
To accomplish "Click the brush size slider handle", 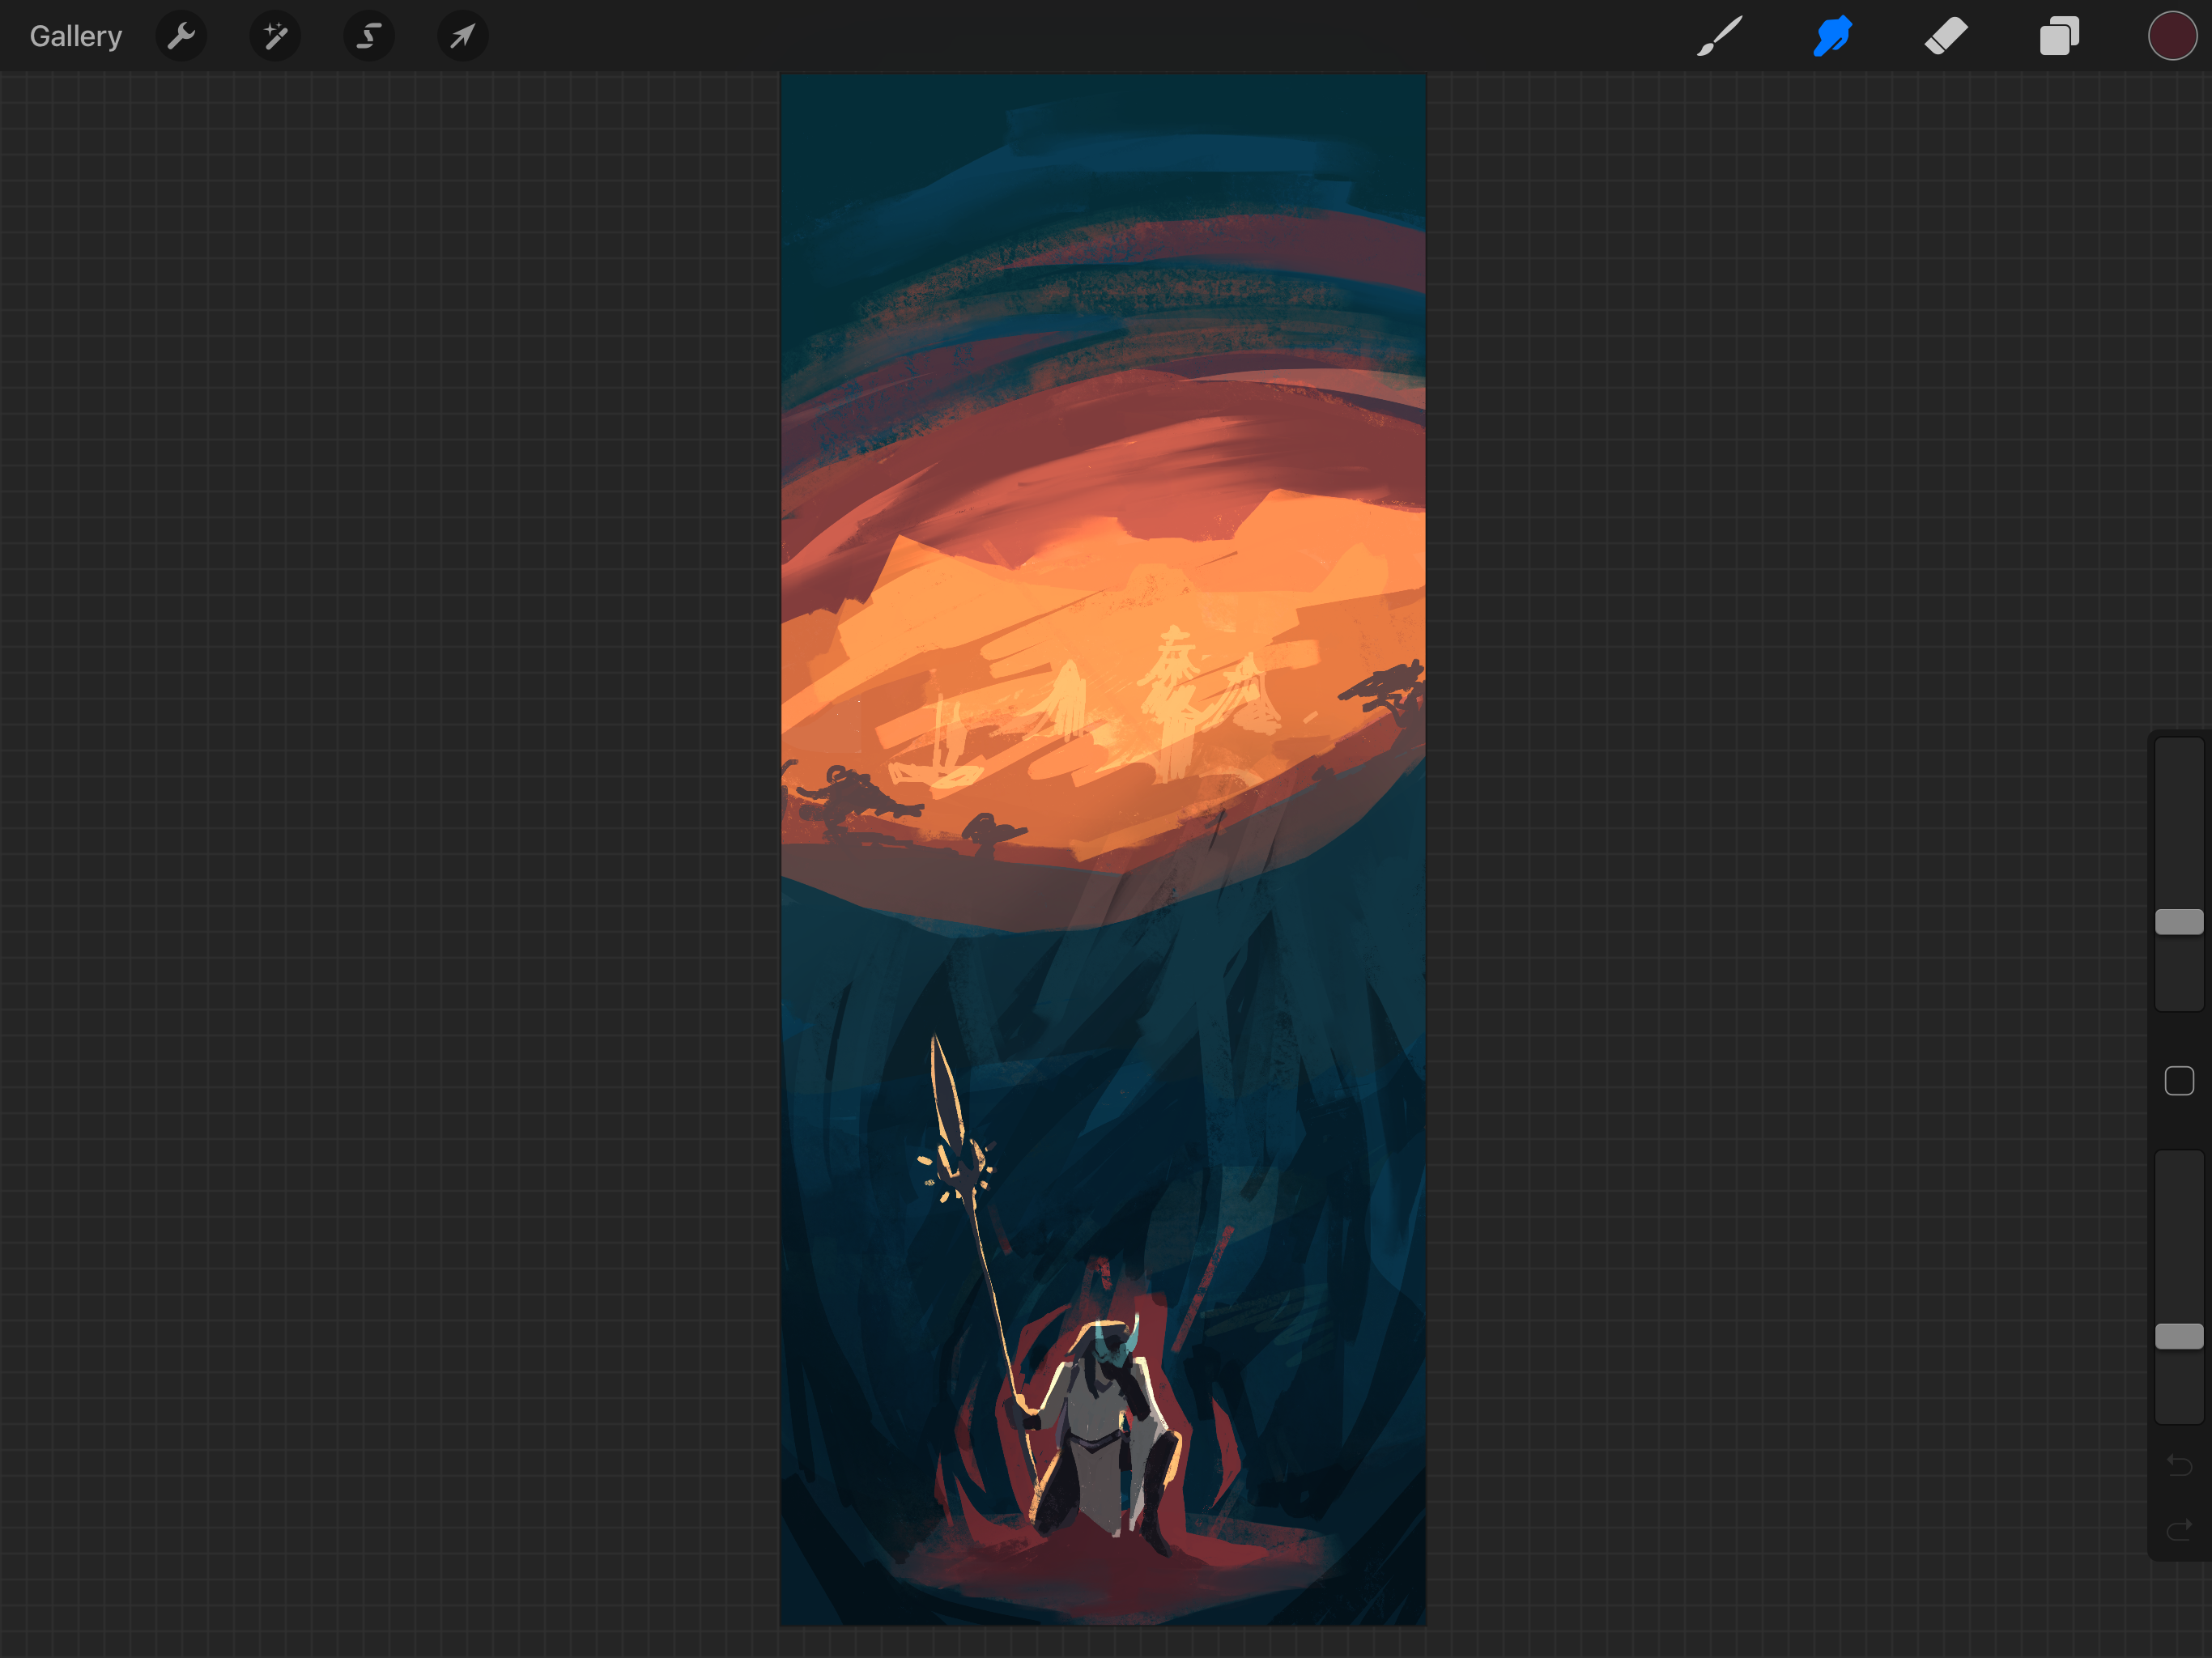I will coord(2179,922).
